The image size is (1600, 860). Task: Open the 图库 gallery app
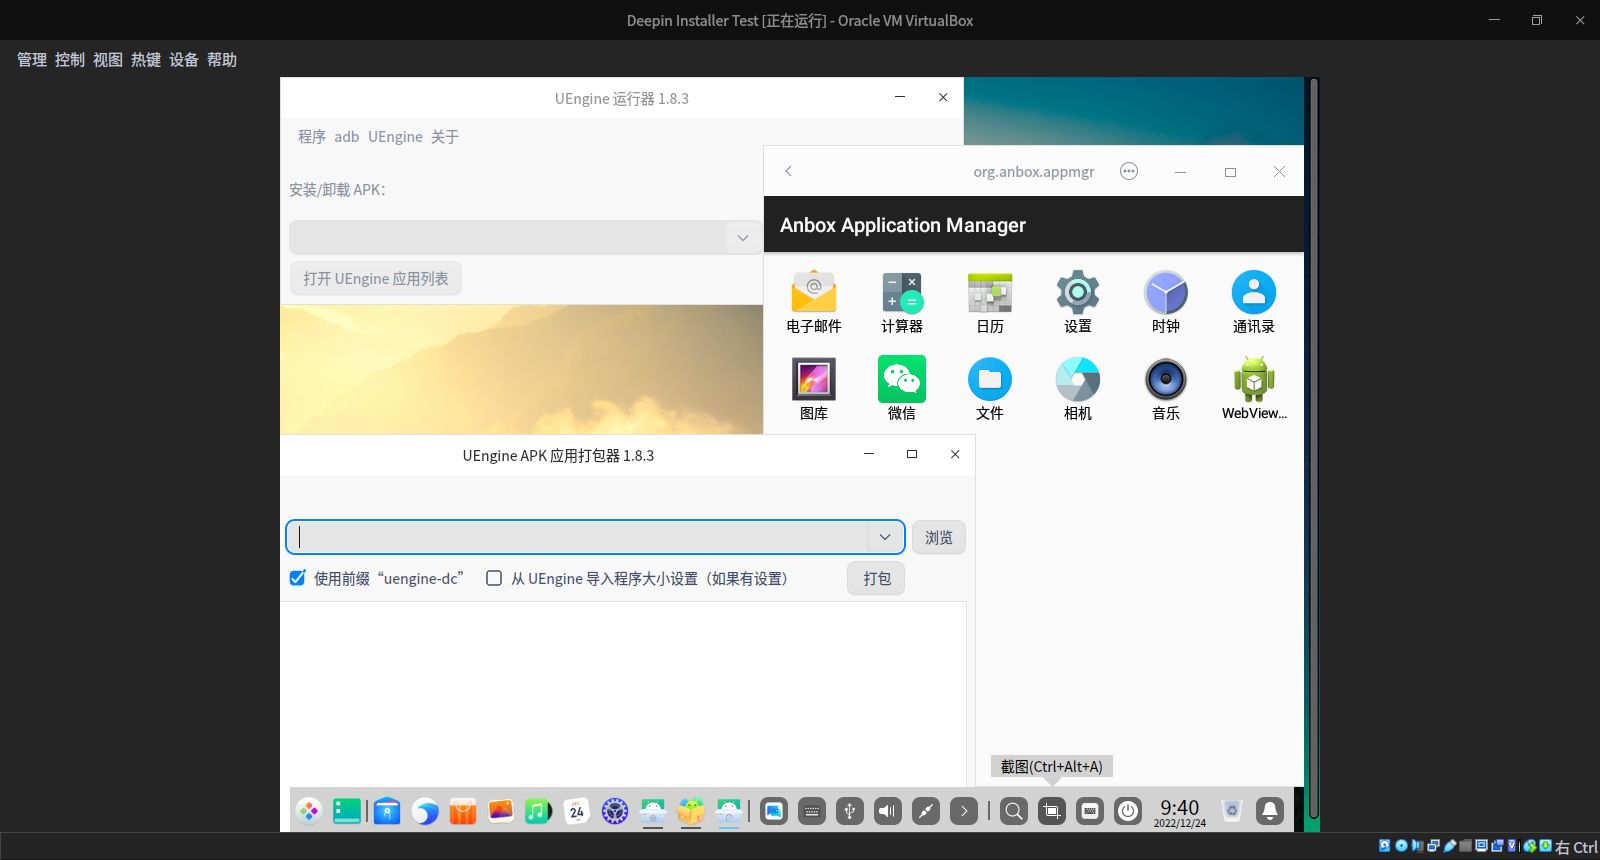click(814, 389)
